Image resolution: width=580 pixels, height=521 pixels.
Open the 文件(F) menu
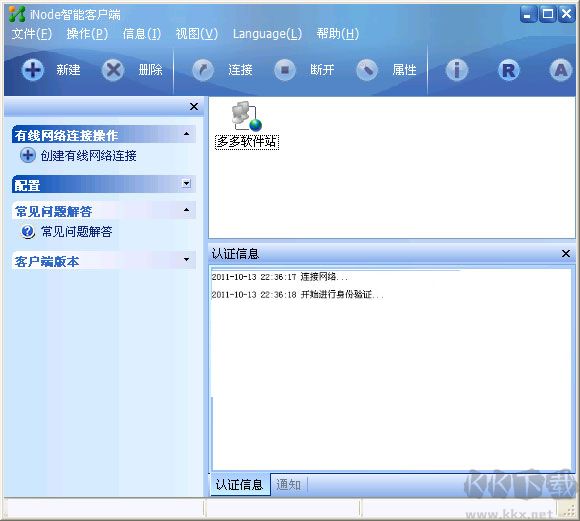(32, 34)
